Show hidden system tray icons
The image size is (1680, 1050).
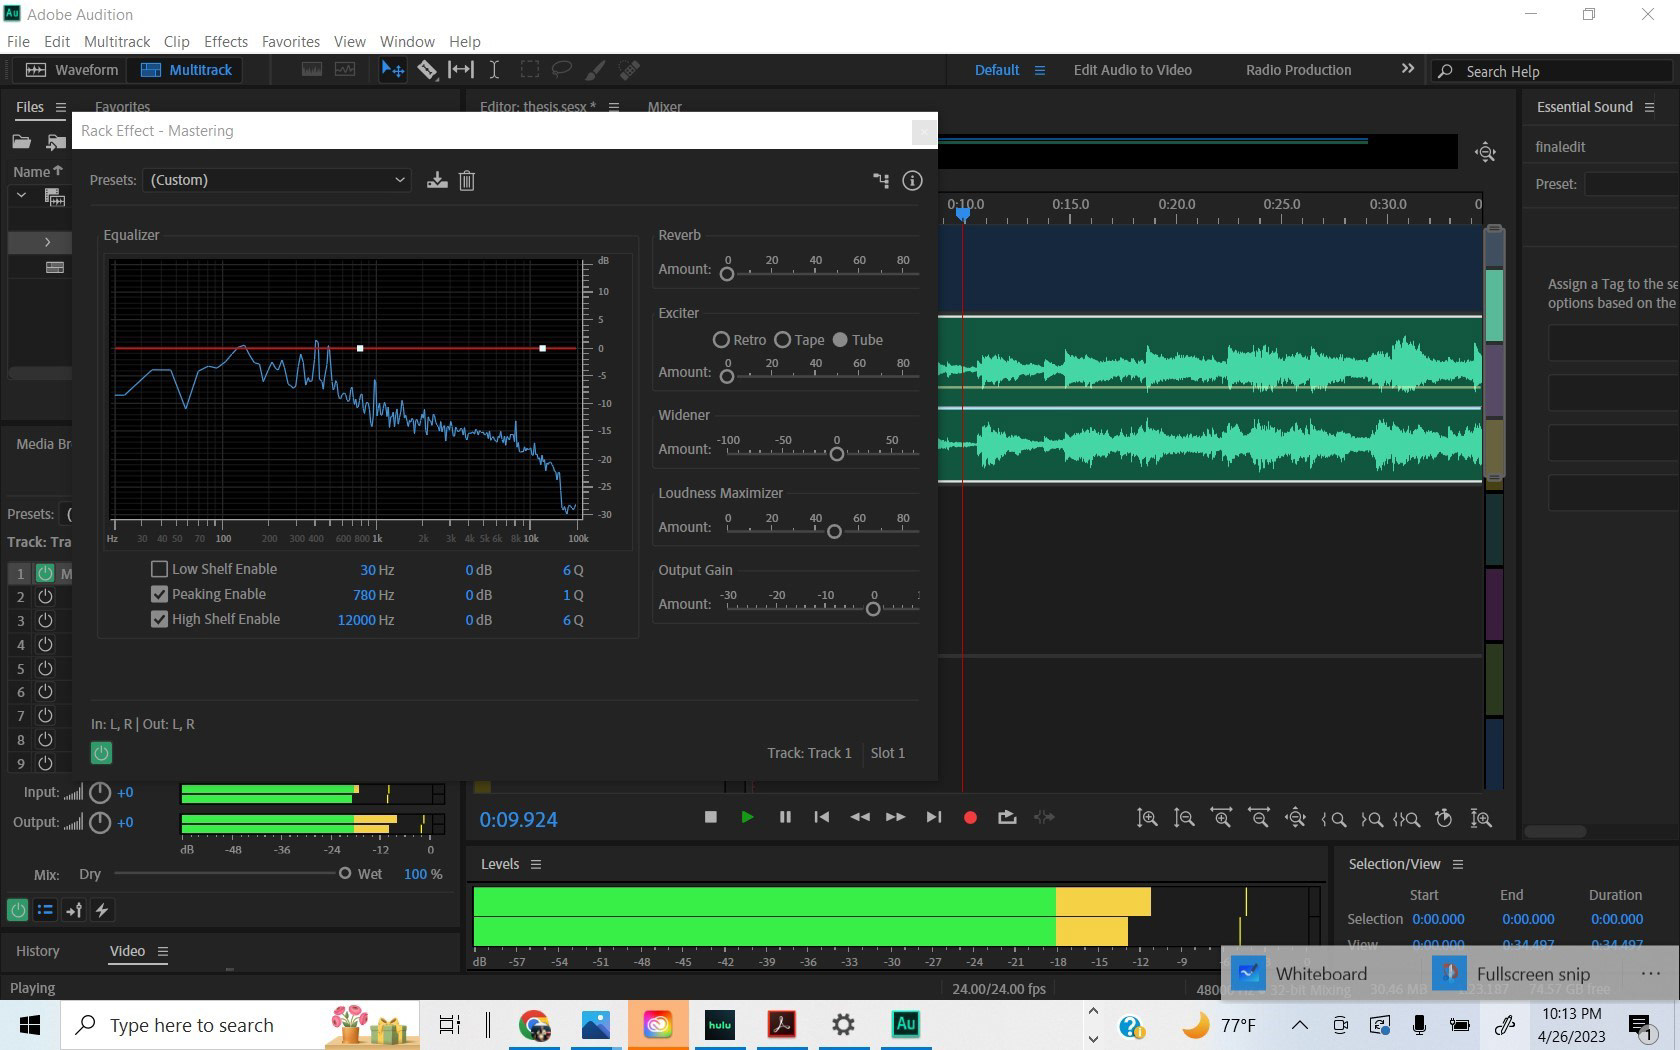tap(1300, 1025)
